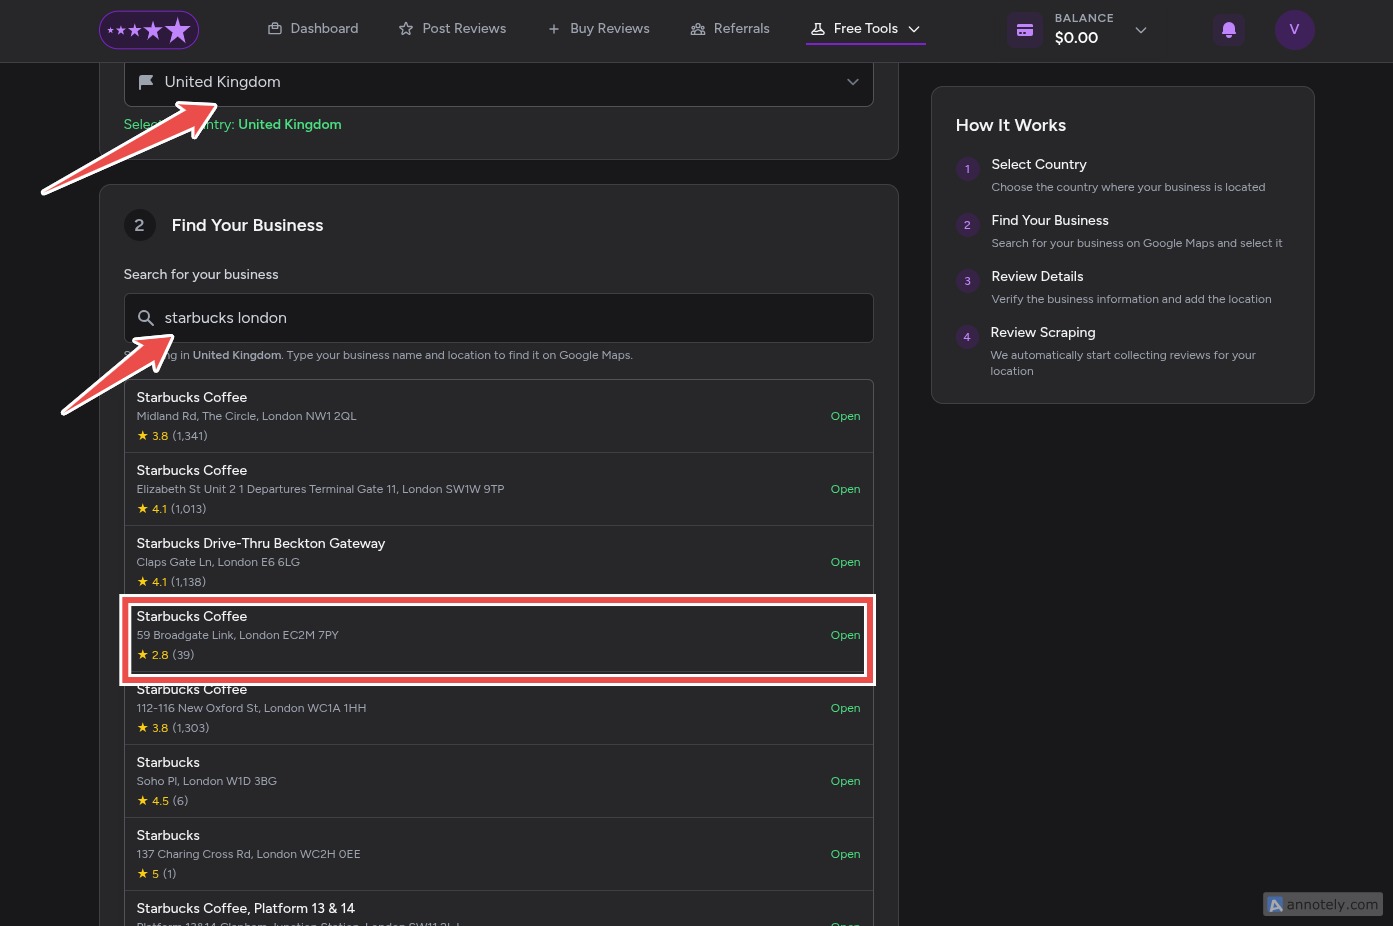Click the balance wallet card icon
1393x926 pixels.
coord(1024,30)
